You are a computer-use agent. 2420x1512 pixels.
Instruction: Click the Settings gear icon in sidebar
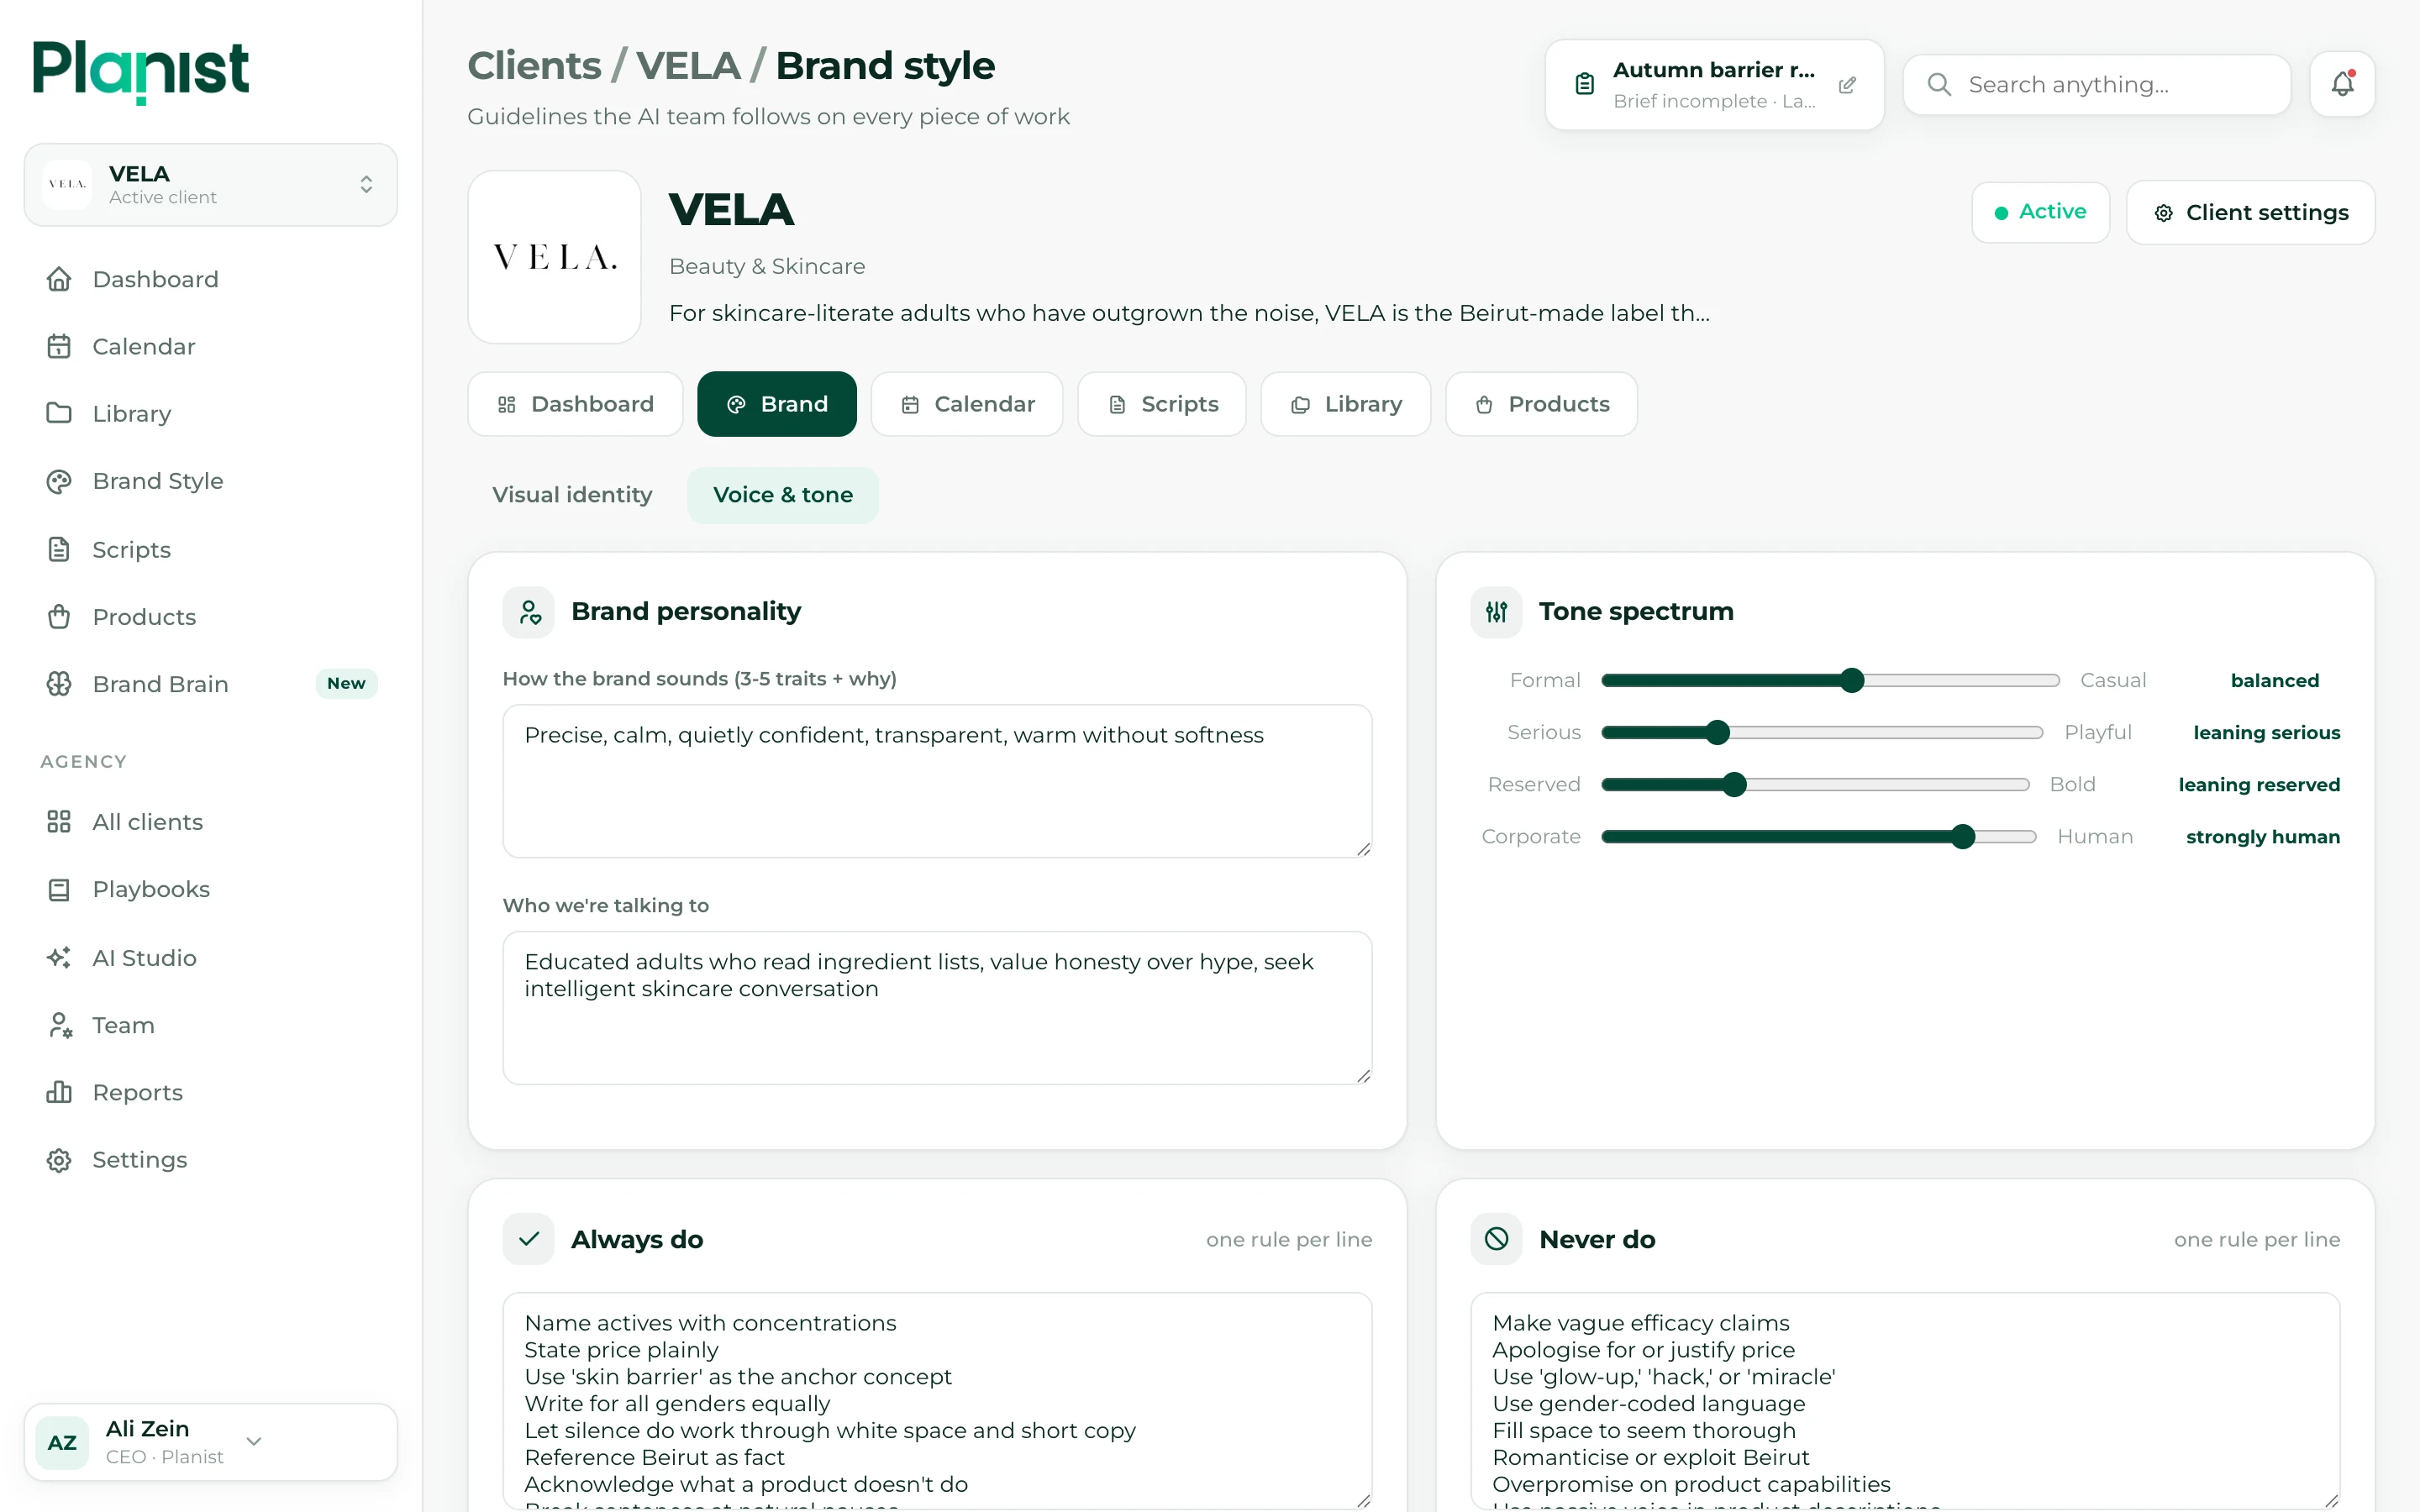coord(59,1160)
